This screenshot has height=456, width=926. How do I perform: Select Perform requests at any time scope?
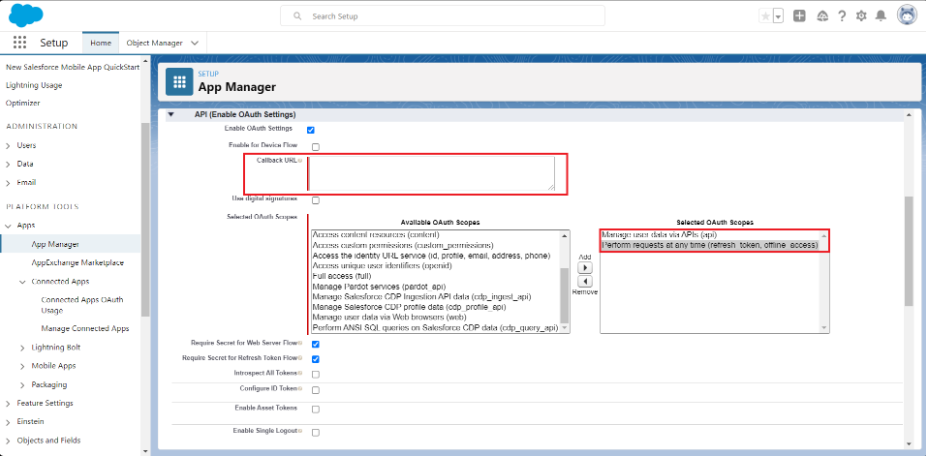coord(710,245)
